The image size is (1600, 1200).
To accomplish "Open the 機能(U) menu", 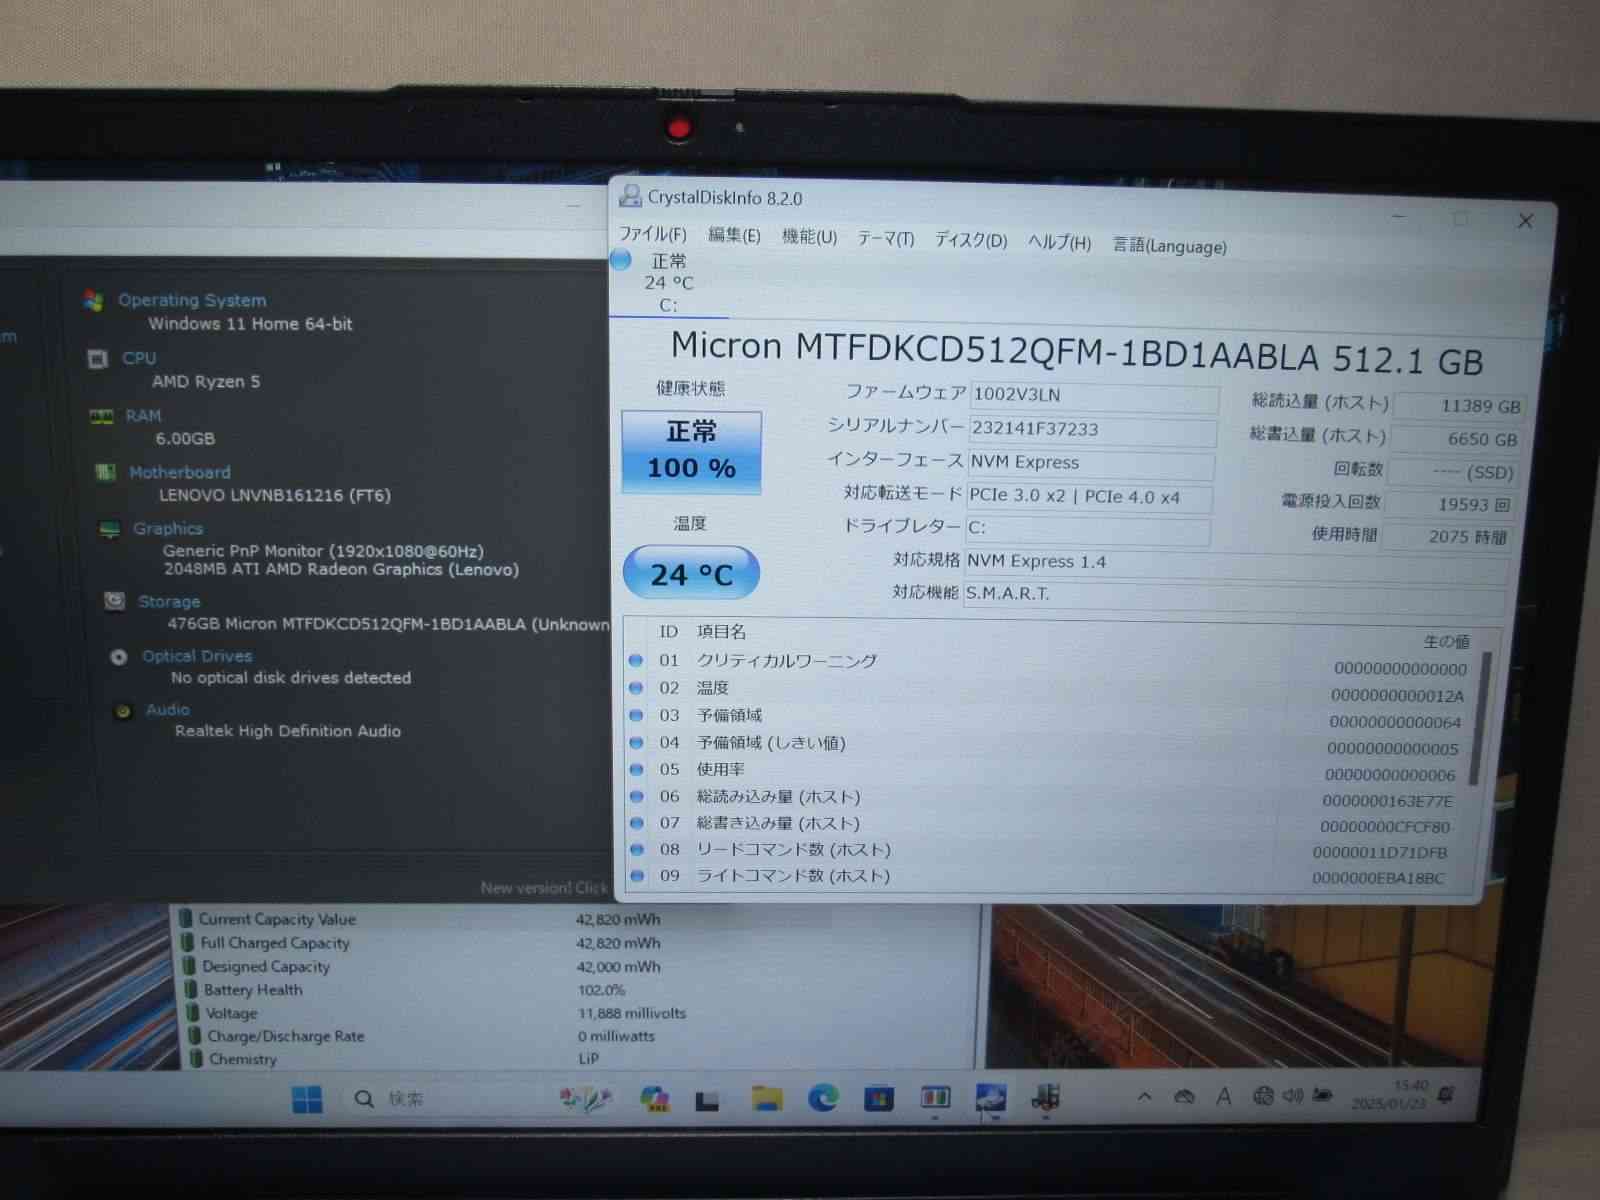I will [809, 237].
